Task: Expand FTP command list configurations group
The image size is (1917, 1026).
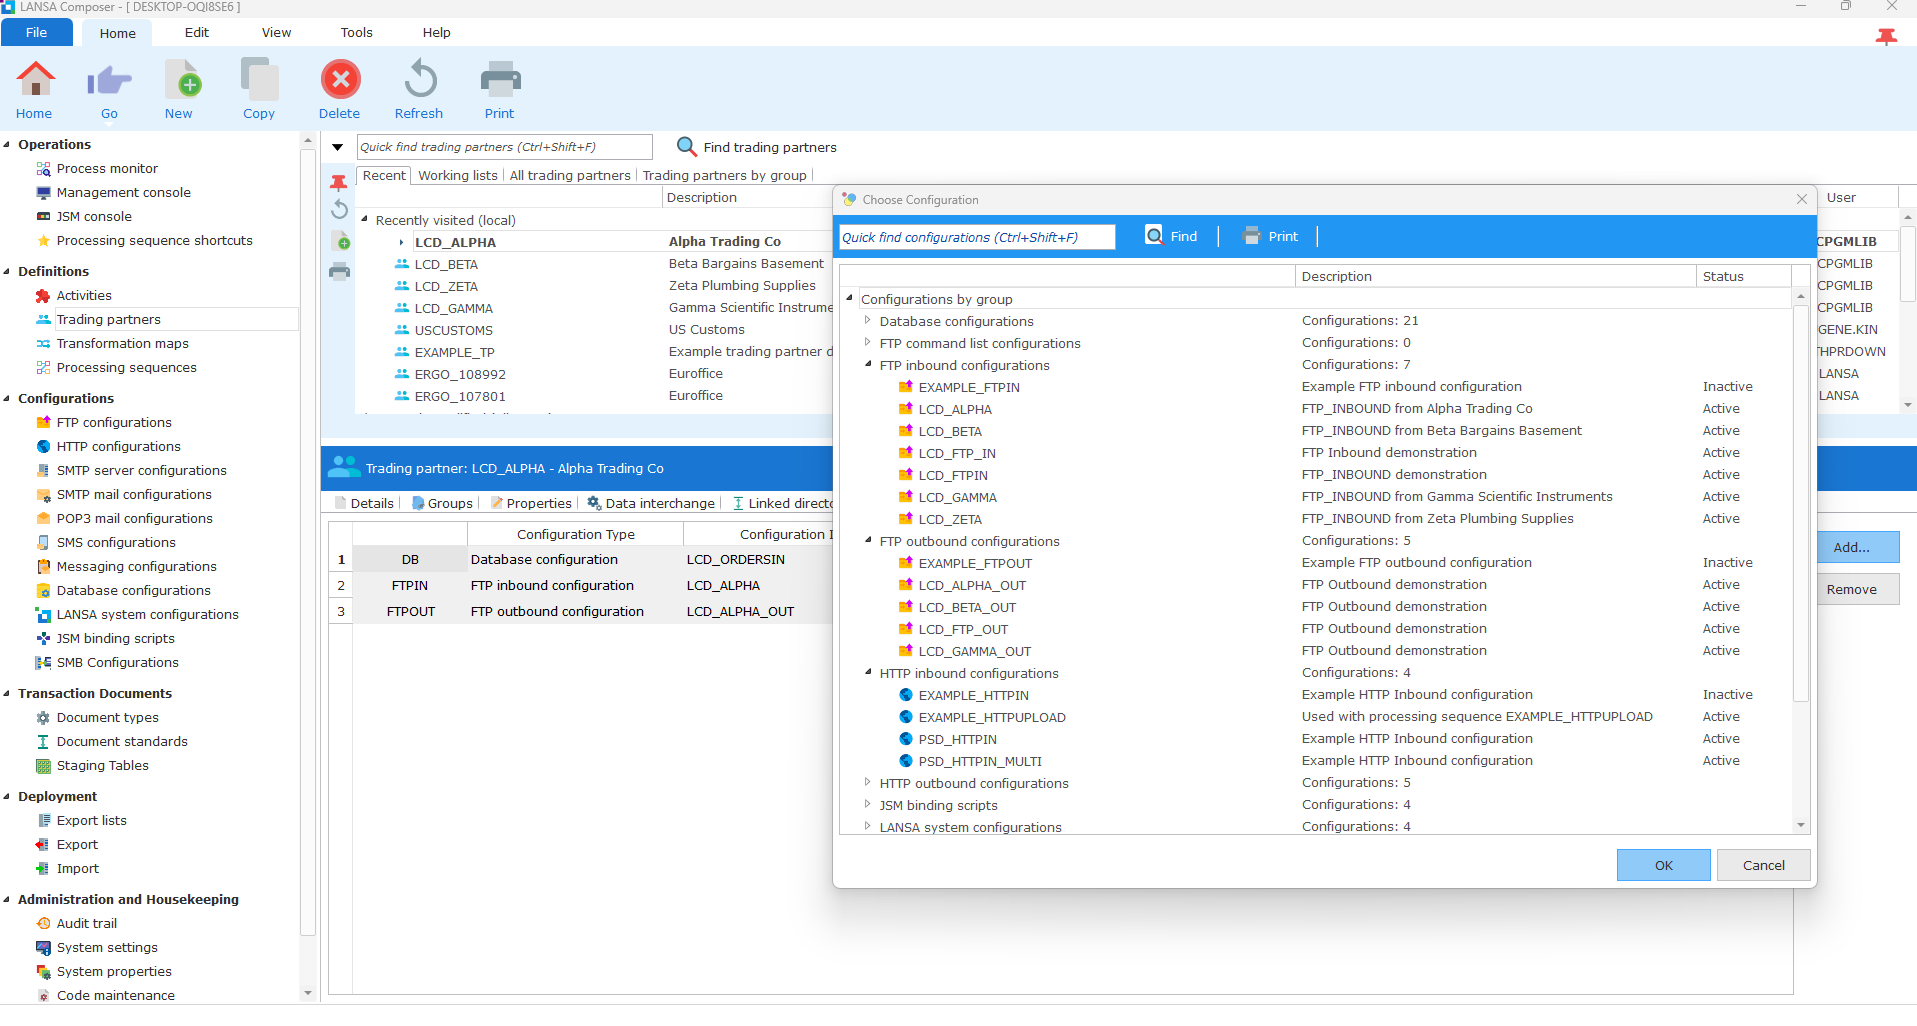Action: tap(867, 343)
